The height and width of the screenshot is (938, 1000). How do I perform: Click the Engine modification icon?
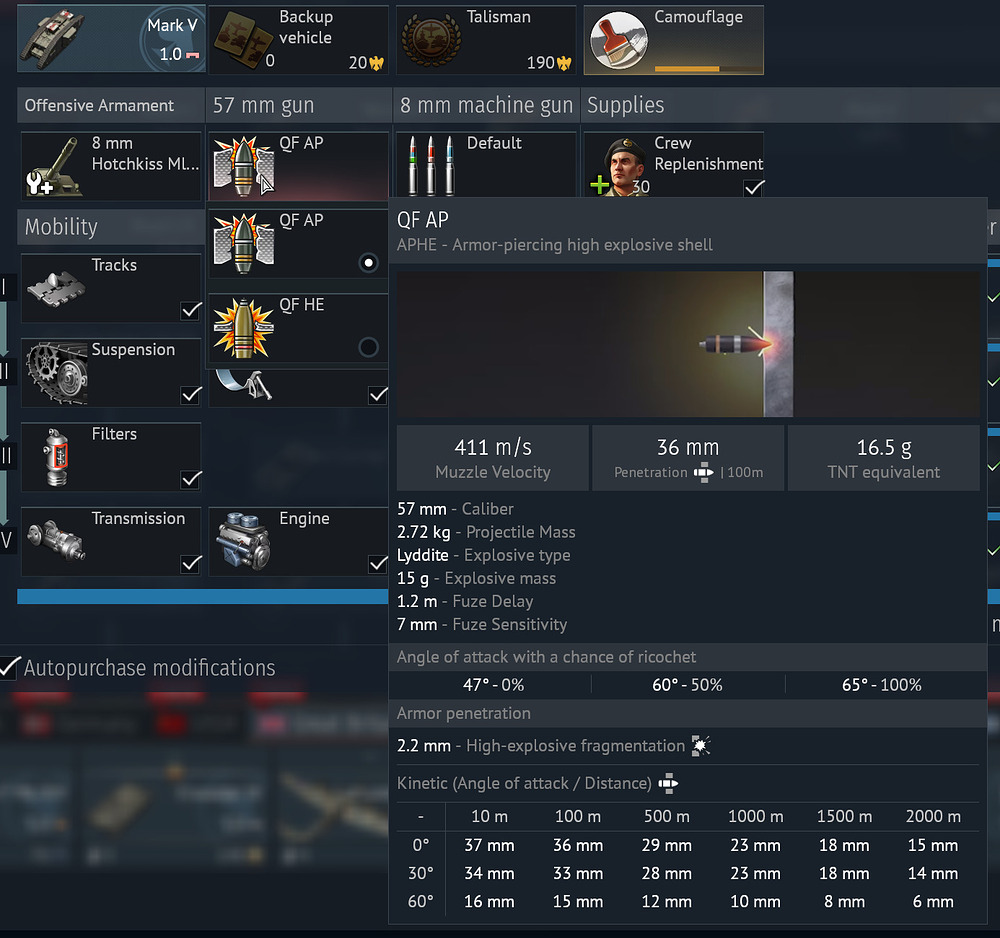pos(242,541)
